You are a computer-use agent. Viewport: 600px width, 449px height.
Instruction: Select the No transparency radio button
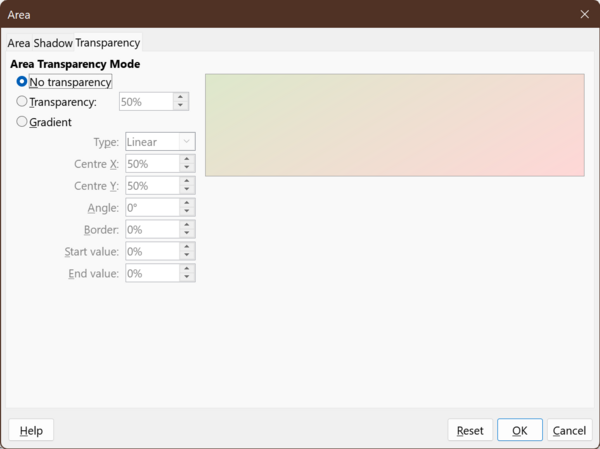(x=22, y=82)
